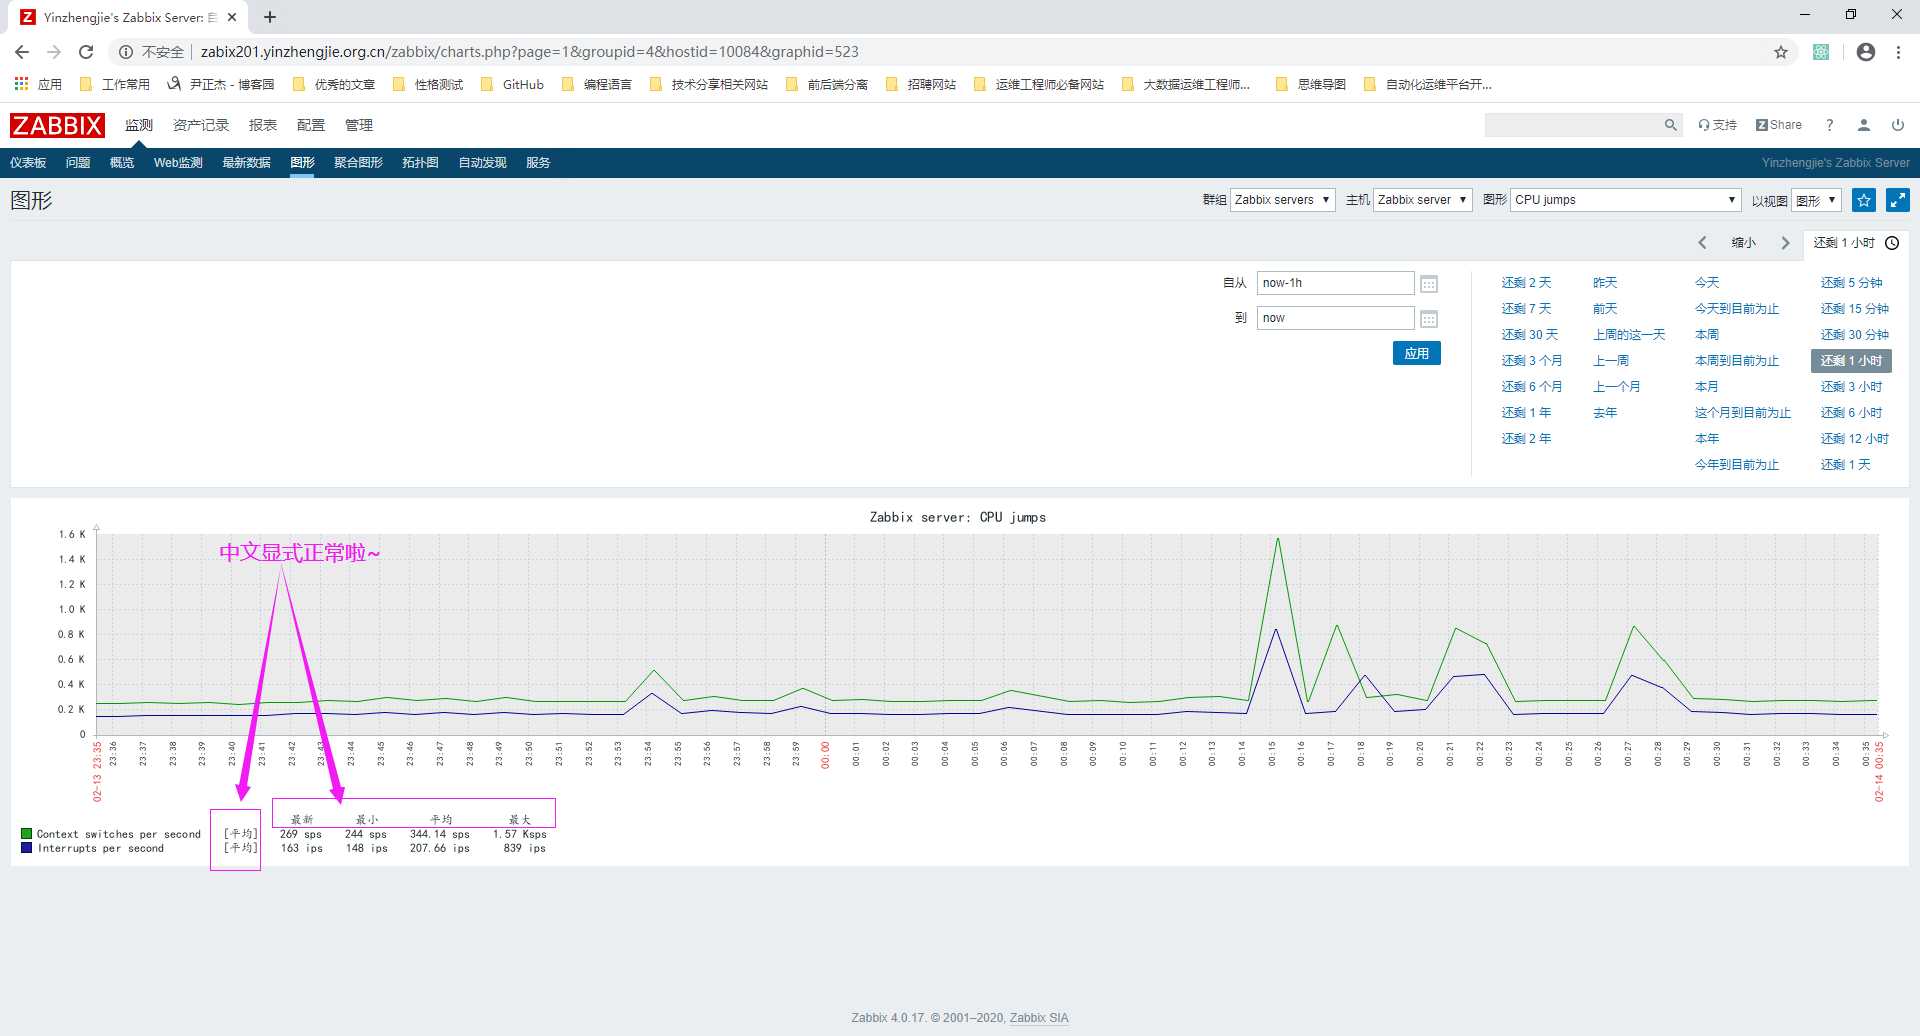Viewport: 1920px width, 1036px height.
Task: Click the green extension icon
Action: coord(1821,52)
